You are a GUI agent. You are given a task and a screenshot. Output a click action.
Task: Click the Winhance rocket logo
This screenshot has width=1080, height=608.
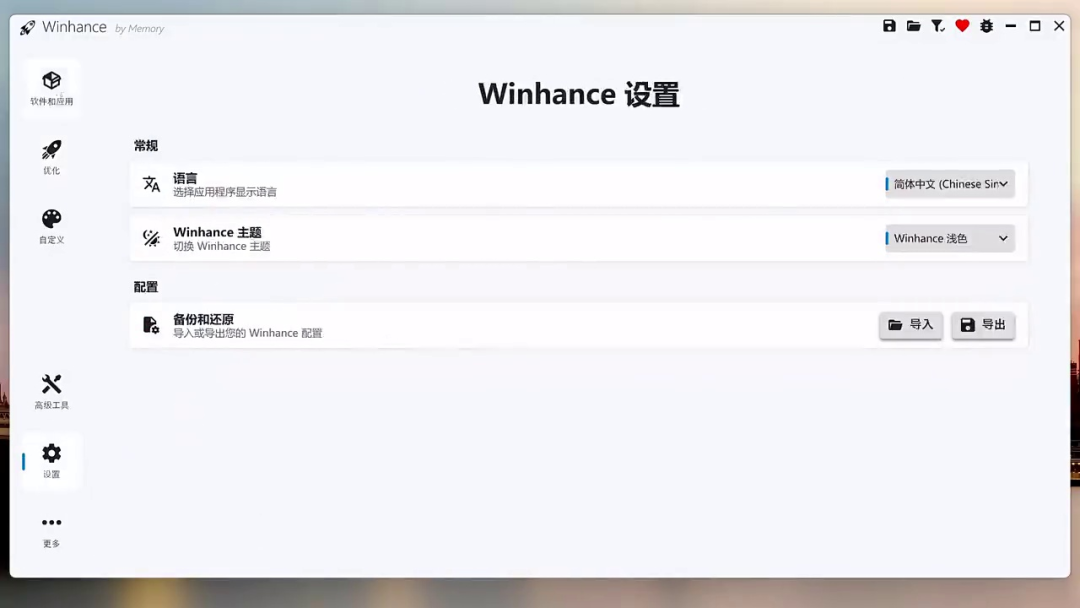(28, 28)
